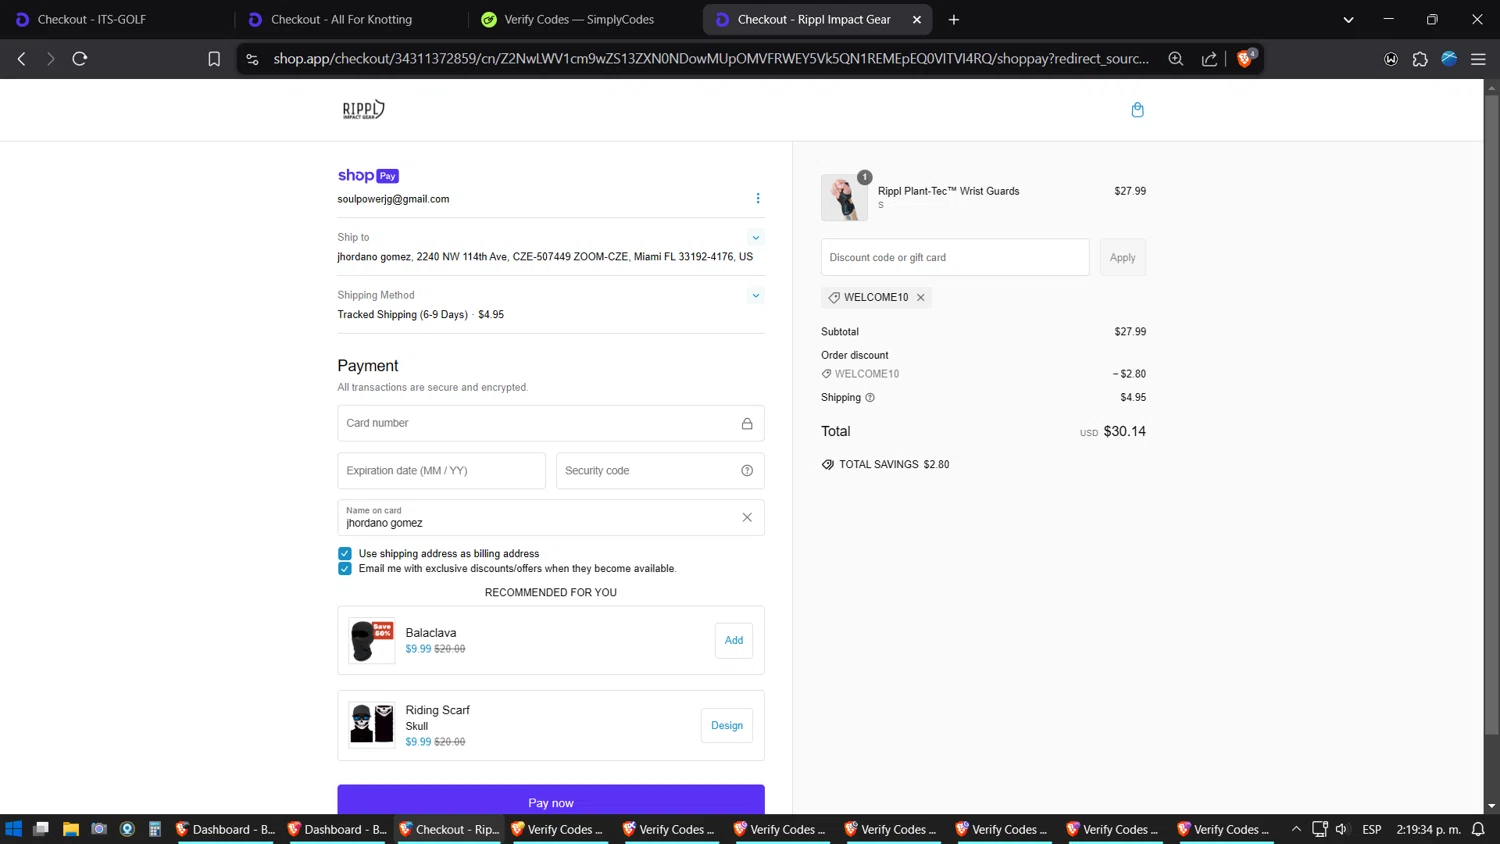The image size is (1500, 844).
Task: Click the share page icon
Action: point(1209,59)
